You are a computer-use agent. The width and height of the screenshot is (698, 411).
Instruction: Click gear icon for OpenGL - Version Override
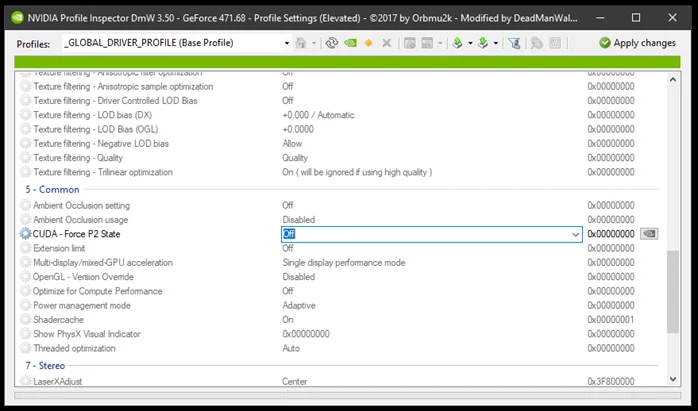coord(25,277)
